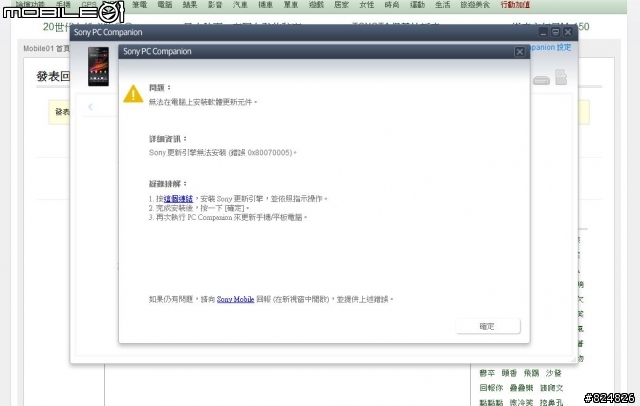640x406 pixels.
Task: Click the 疑難排解： heading text
Action: click(168, 184)
